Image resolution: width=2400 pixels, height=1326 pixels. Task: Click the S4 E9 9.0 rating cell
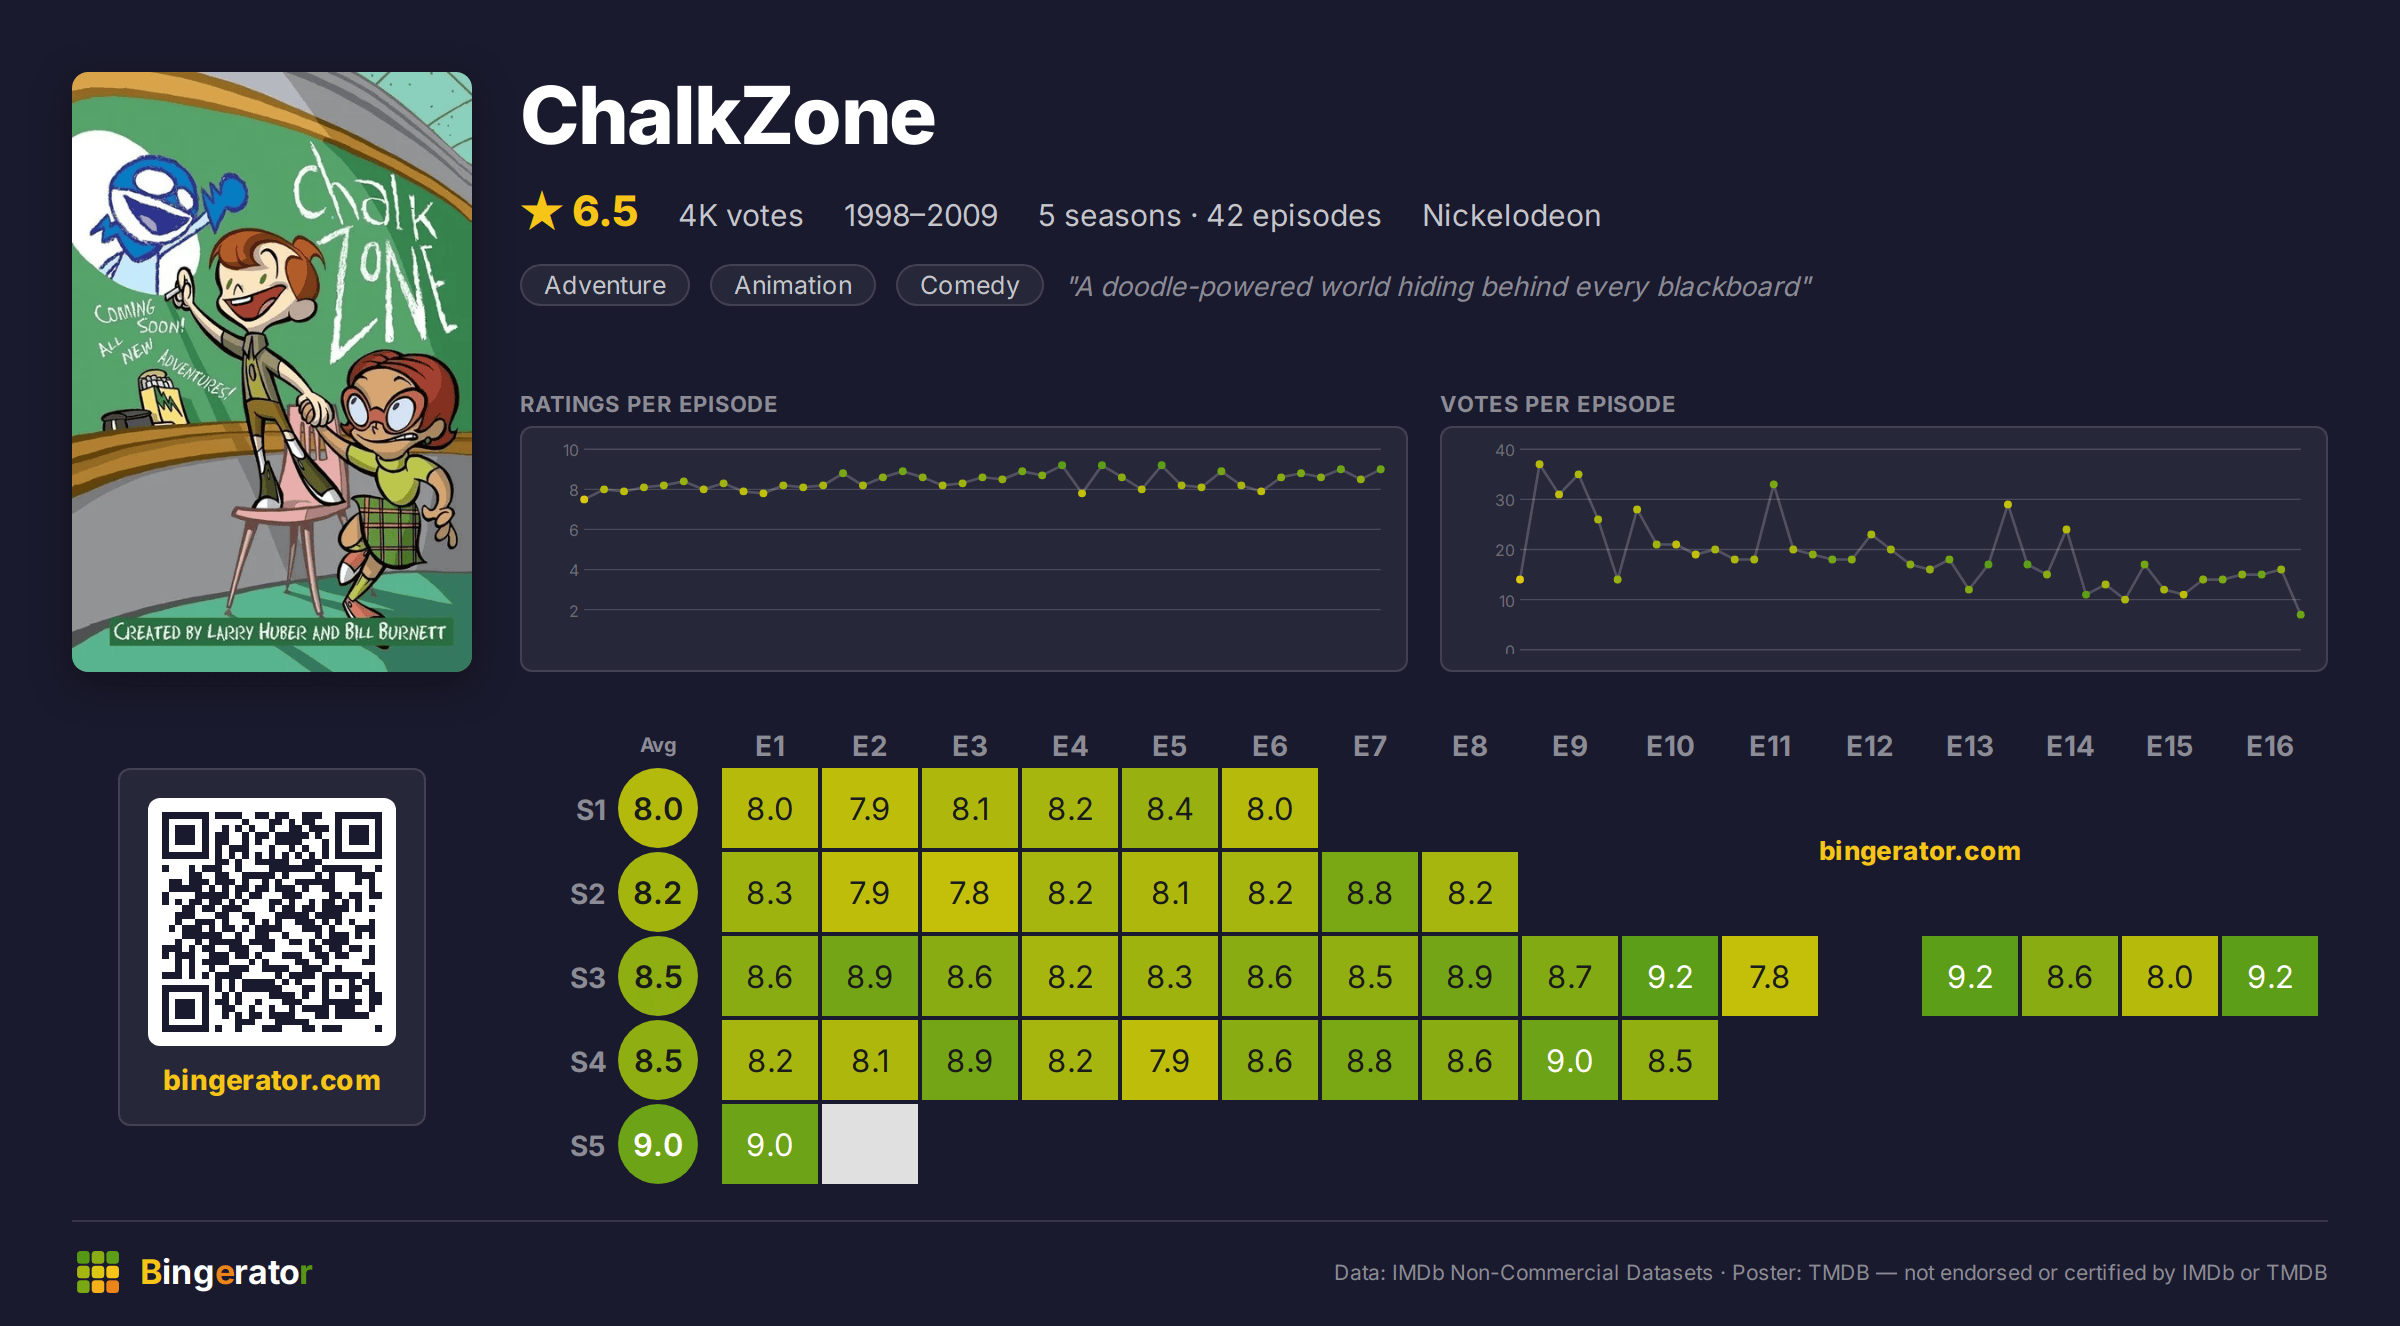click(1570, 1060)
